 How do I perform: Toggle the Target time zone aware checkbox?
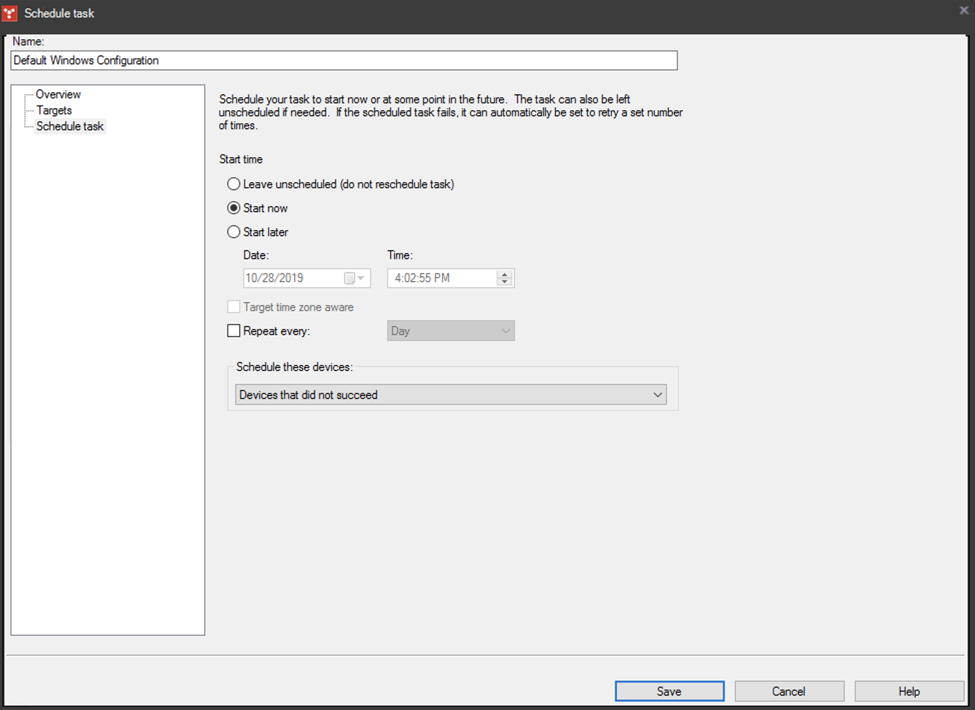(234, 307)
